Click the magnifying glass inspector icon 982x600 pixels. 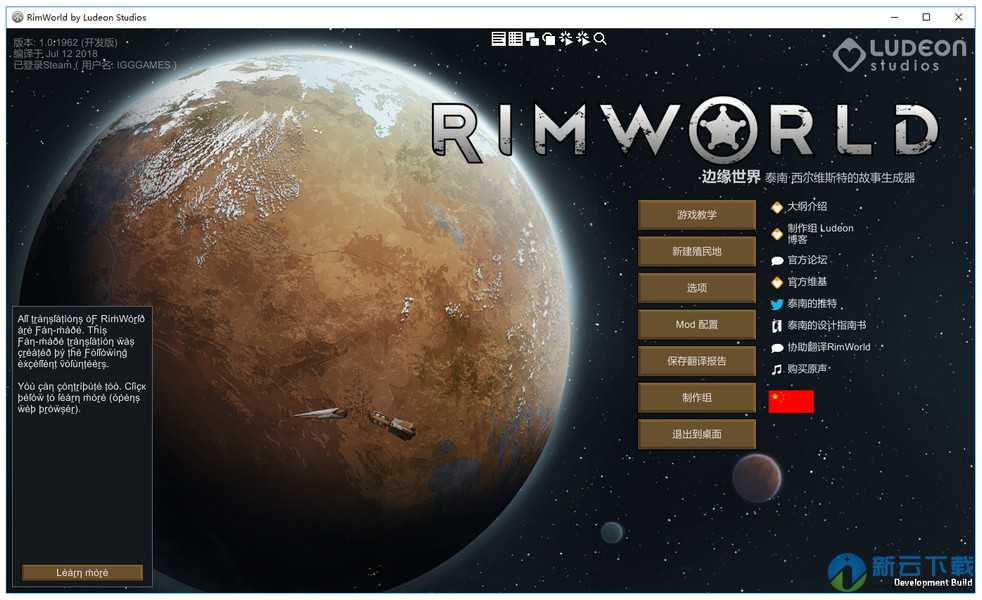point(600,39)
